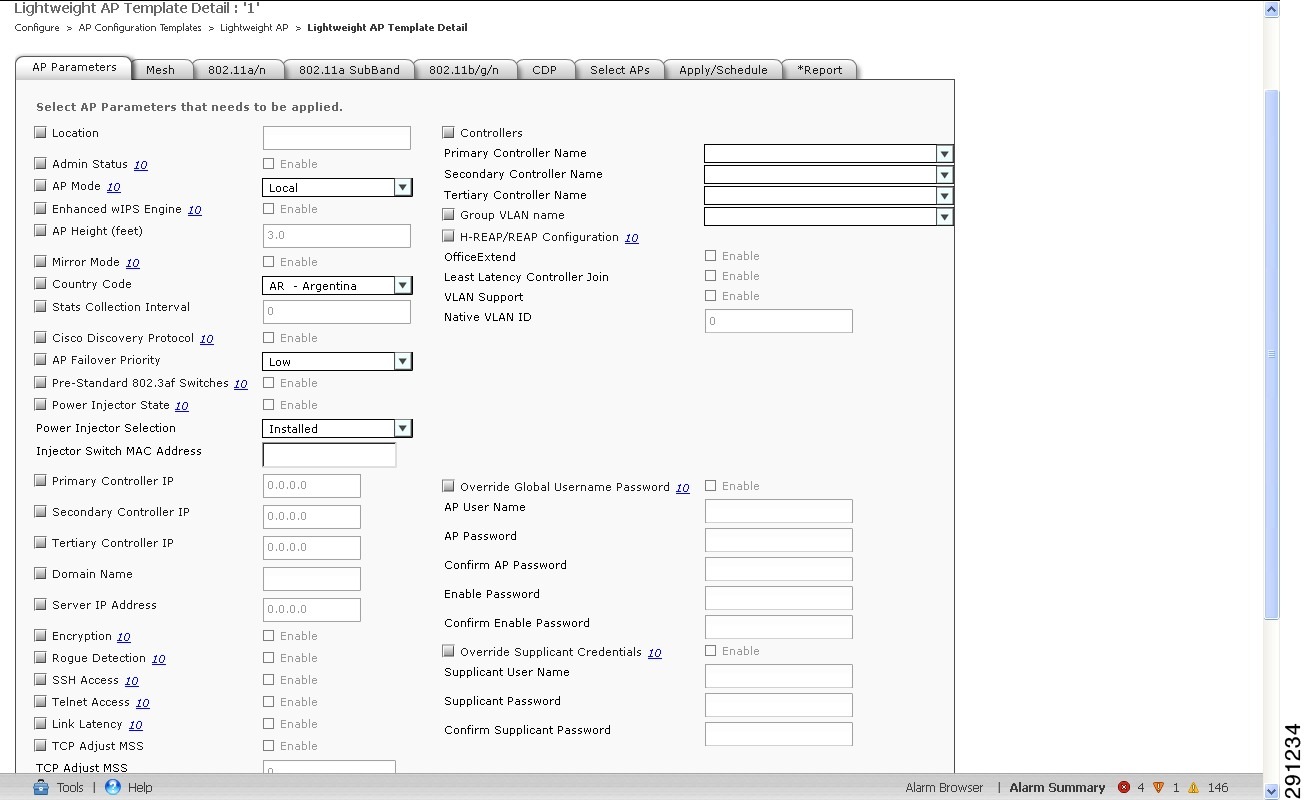
Task: Switch to the CDP tab
Action: (x=546, y=69)
